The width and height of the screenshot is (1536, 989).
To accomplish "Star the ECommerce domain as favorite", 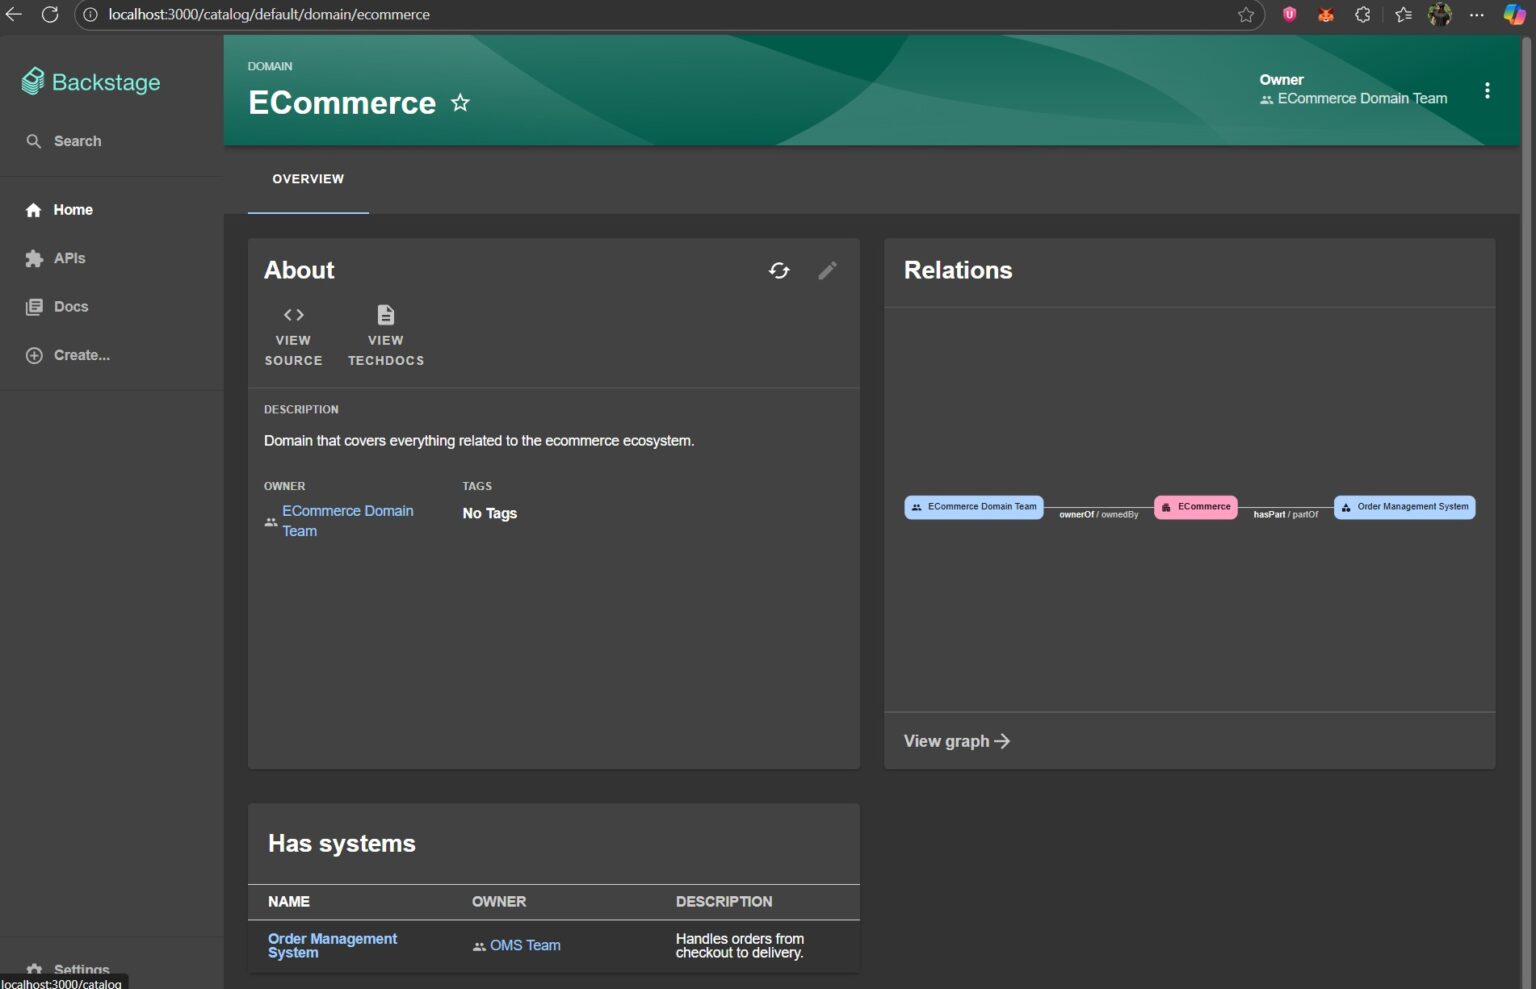I will 460,103.
